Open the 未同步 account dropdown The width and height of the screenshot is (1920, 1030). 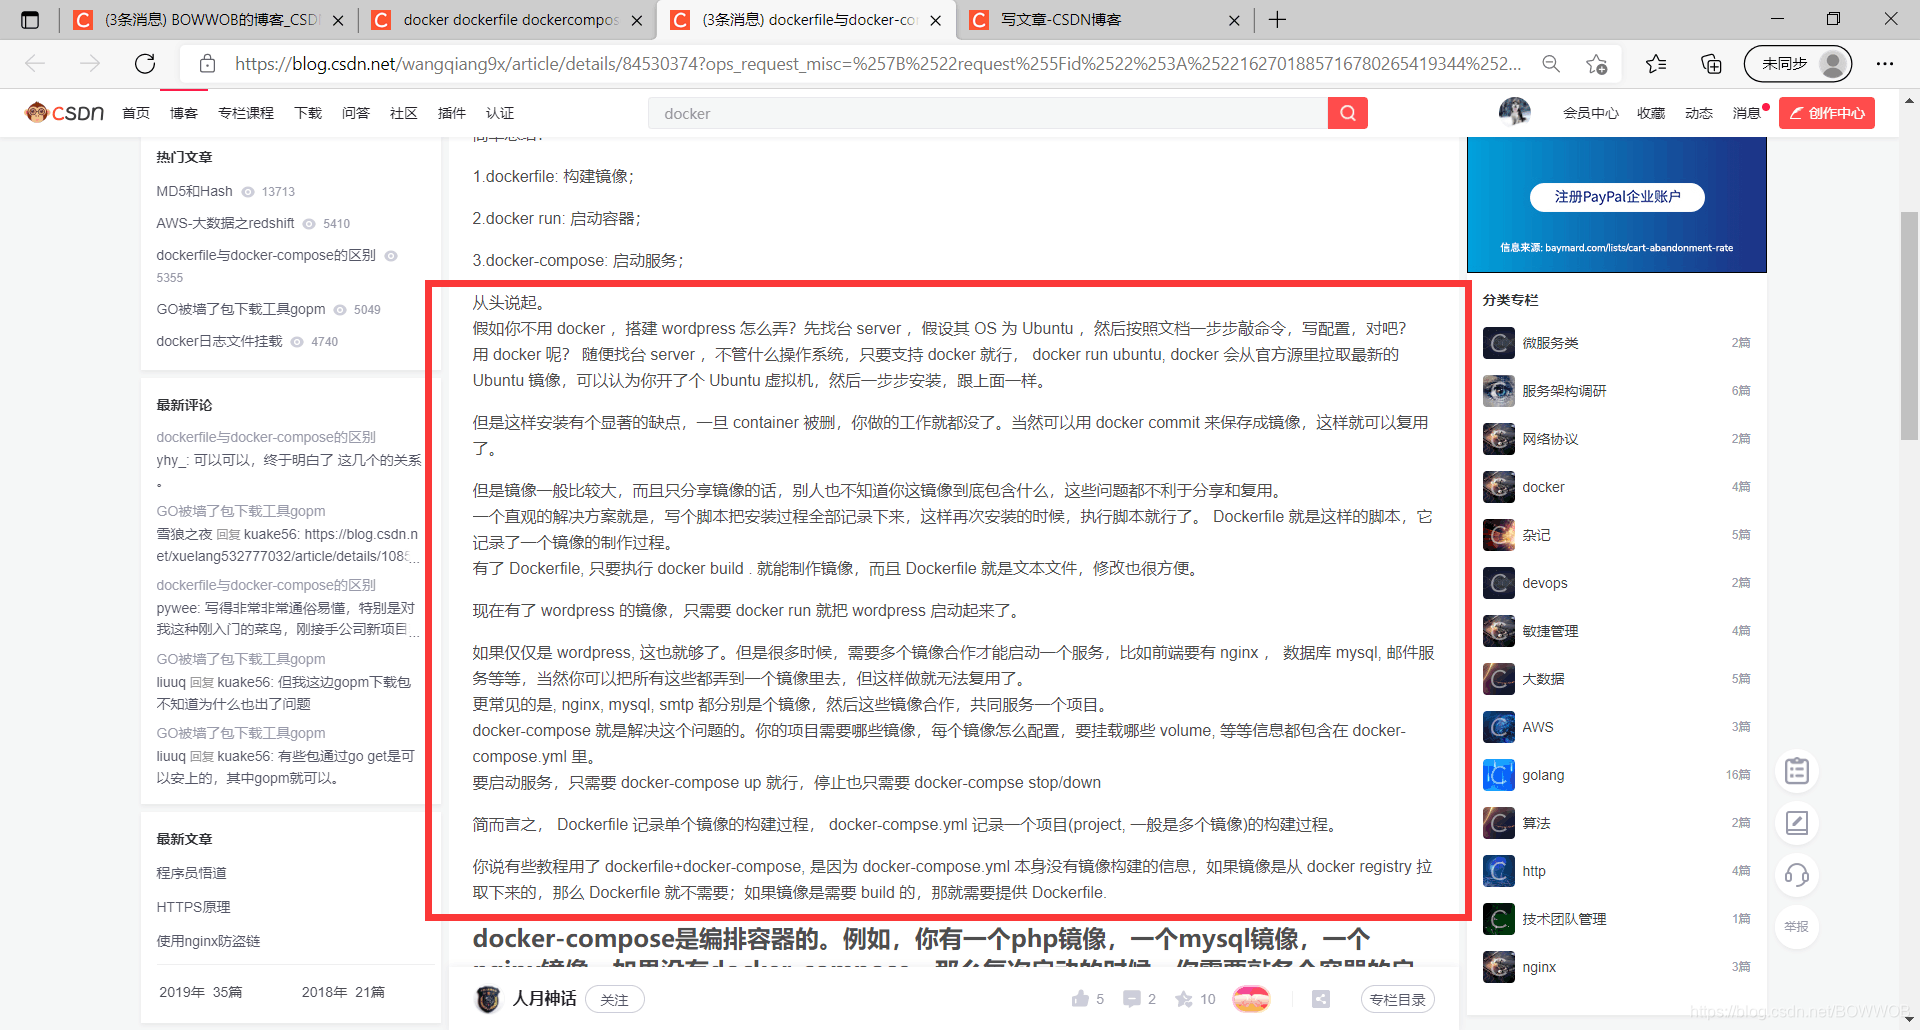click(x=1797, y=63)
